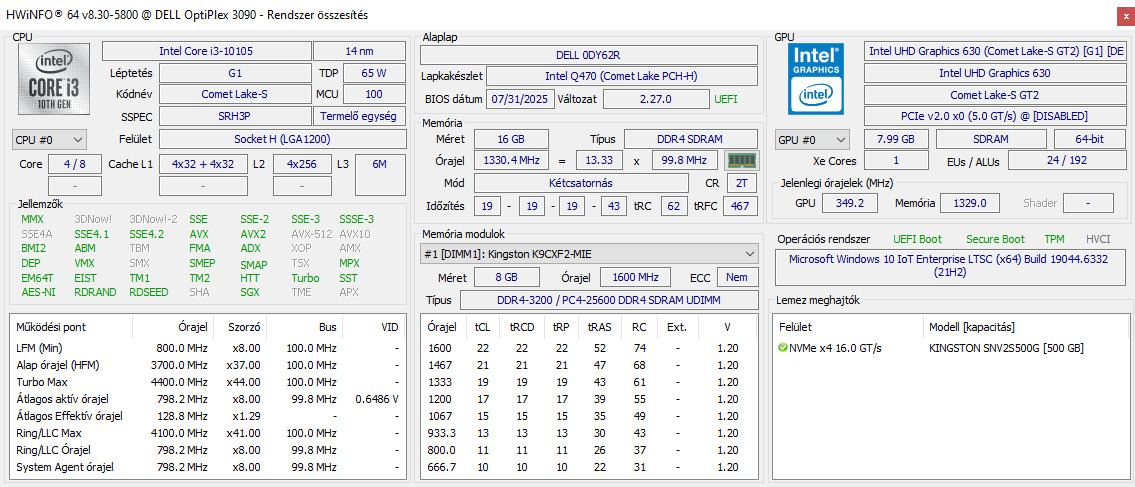The image size is (1135, 487).
Task: Click the Windows 10 IoT Enterprise OS box
Action: [x=950, y=265]
